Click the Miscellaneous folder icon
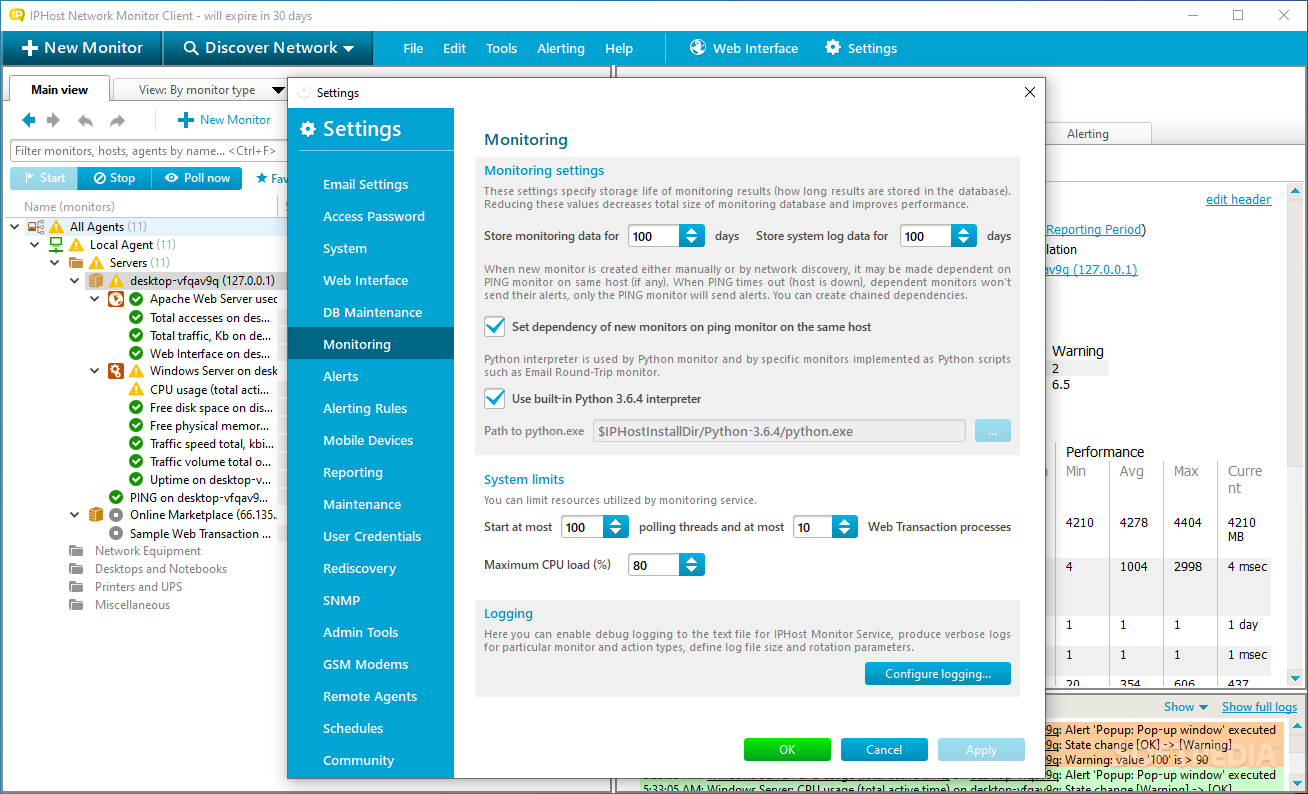 (x=76, y=605)
